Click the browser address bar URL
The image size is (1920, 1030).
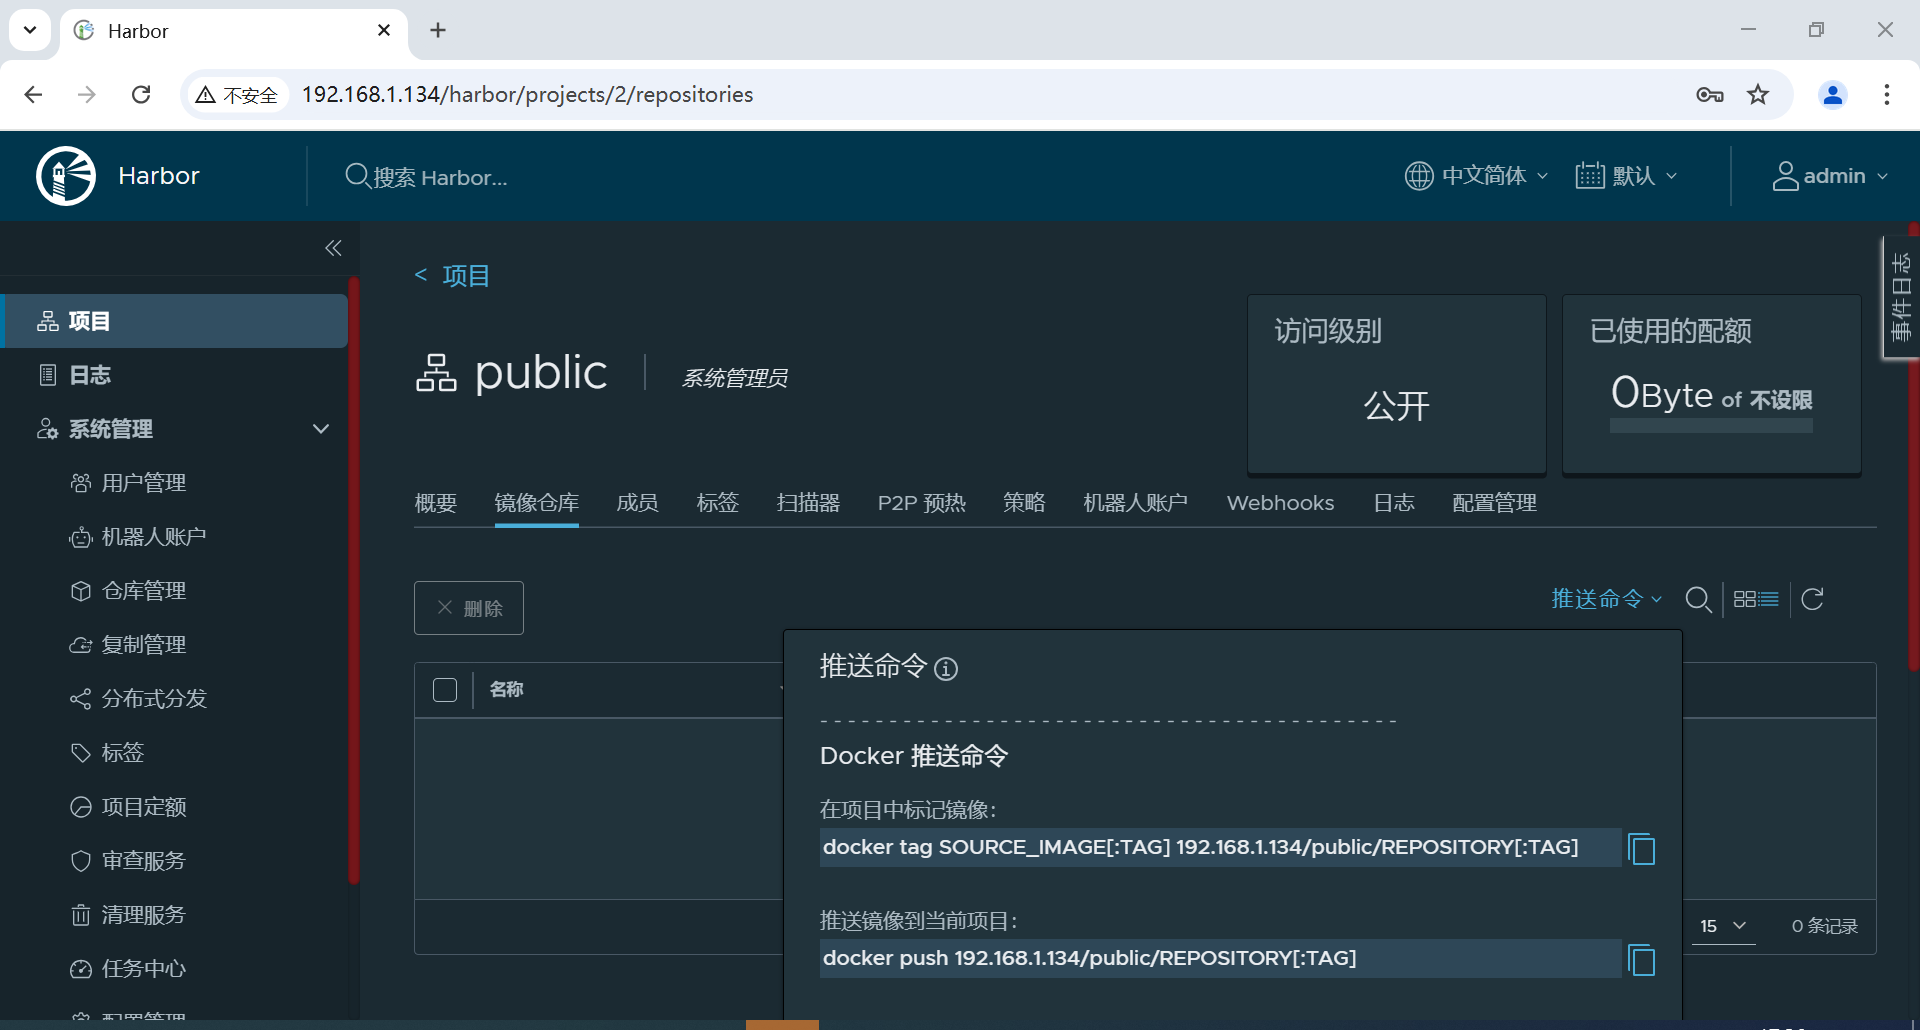point(528,95)
